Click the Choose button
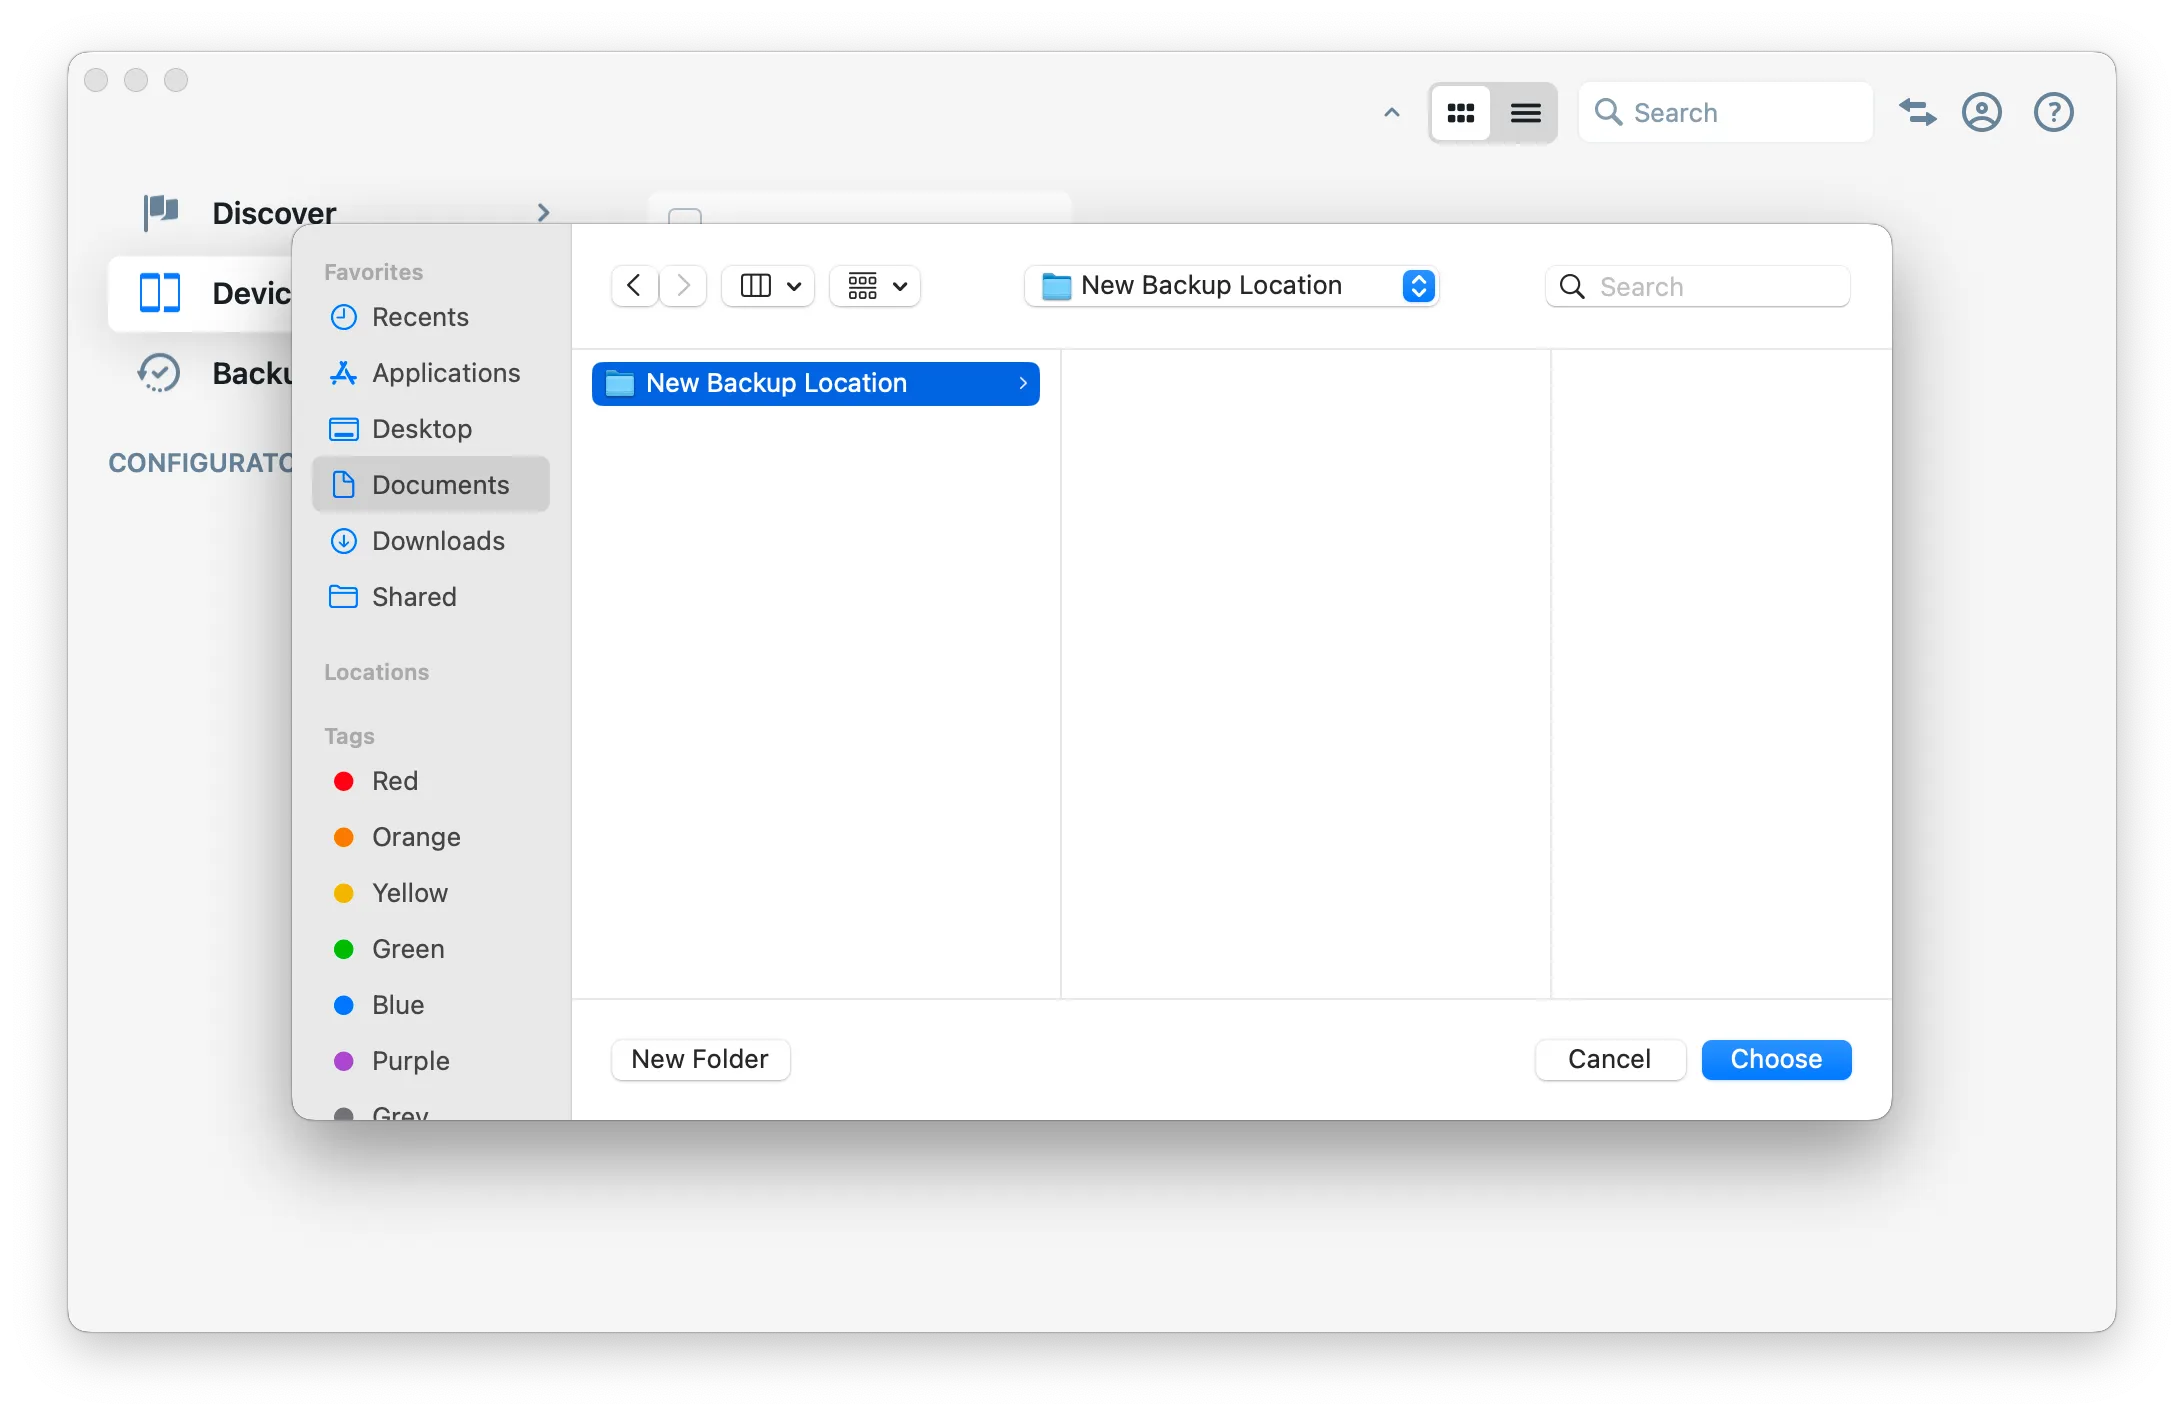Screen dimensions: 2184x1416 click(1776, 1059)
